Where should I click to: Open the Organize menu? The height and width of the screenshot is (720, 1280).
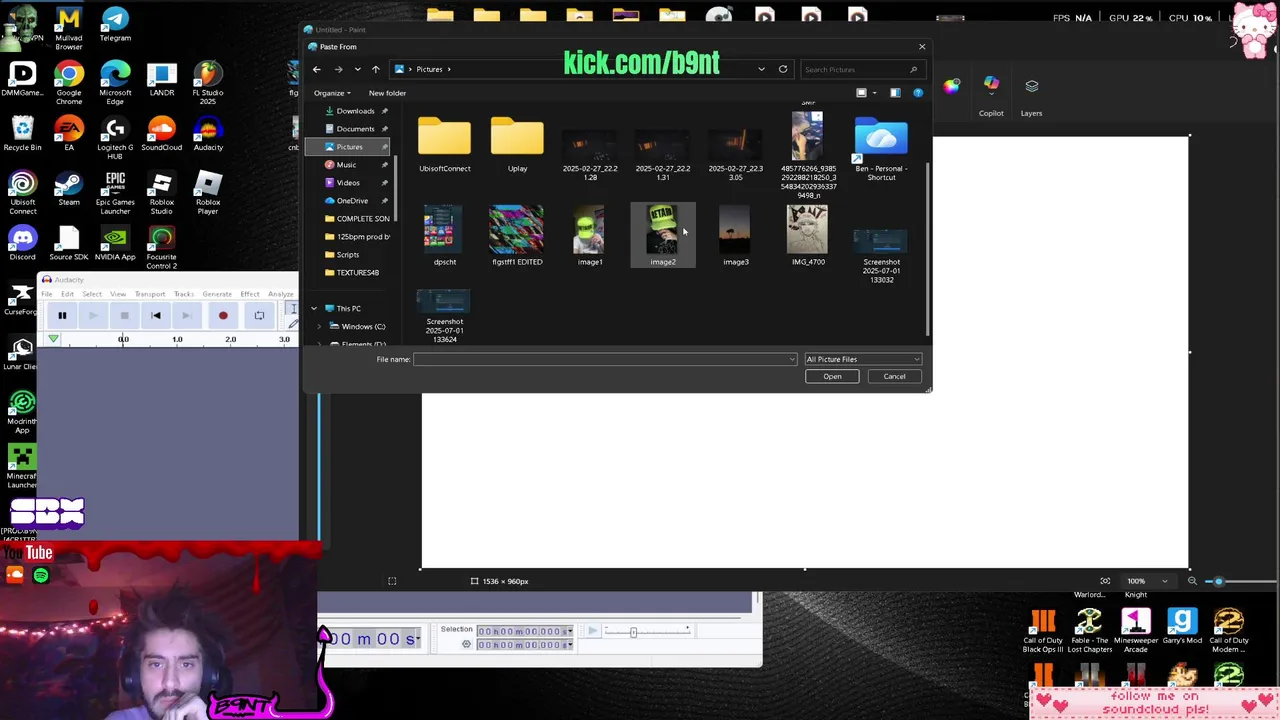pyautogui.click(x=332, y=93)
